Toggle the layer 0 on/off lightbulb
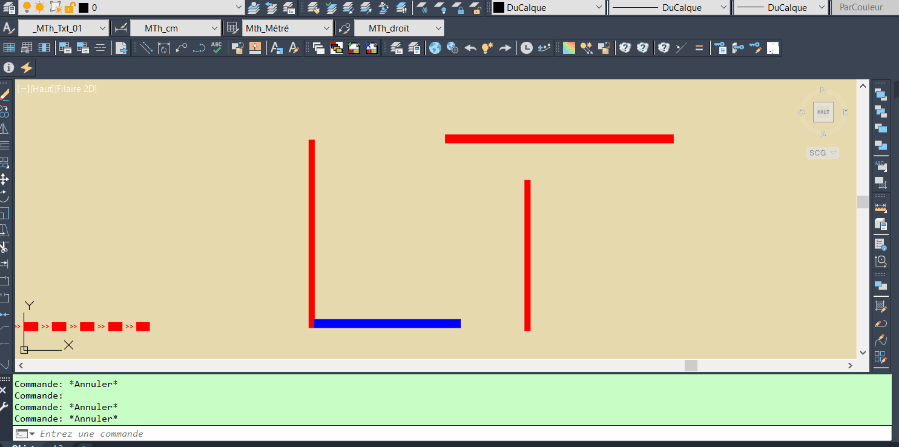 [x=27, y=7]
